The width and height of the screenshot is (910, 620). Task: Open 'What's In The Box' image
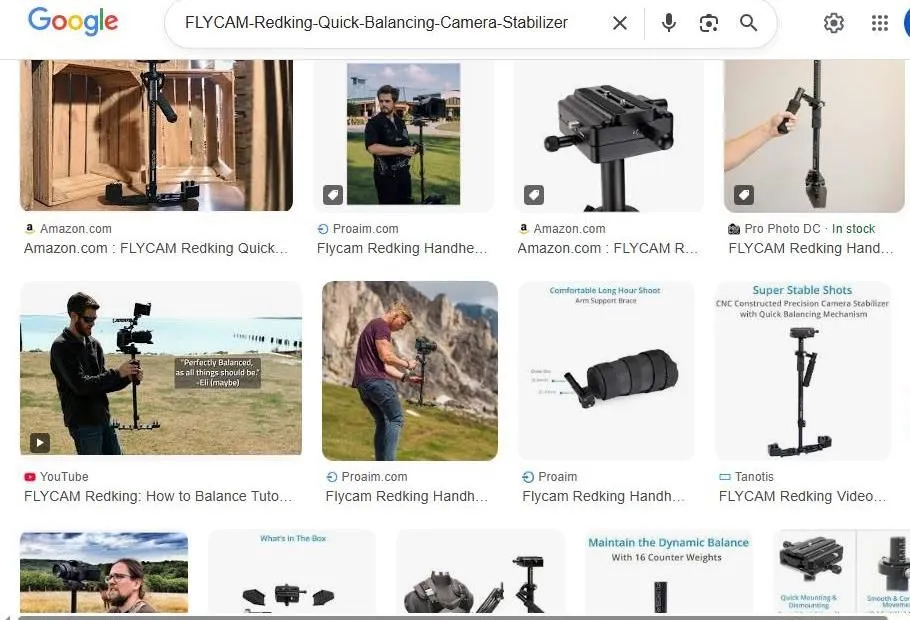[292, 572]
